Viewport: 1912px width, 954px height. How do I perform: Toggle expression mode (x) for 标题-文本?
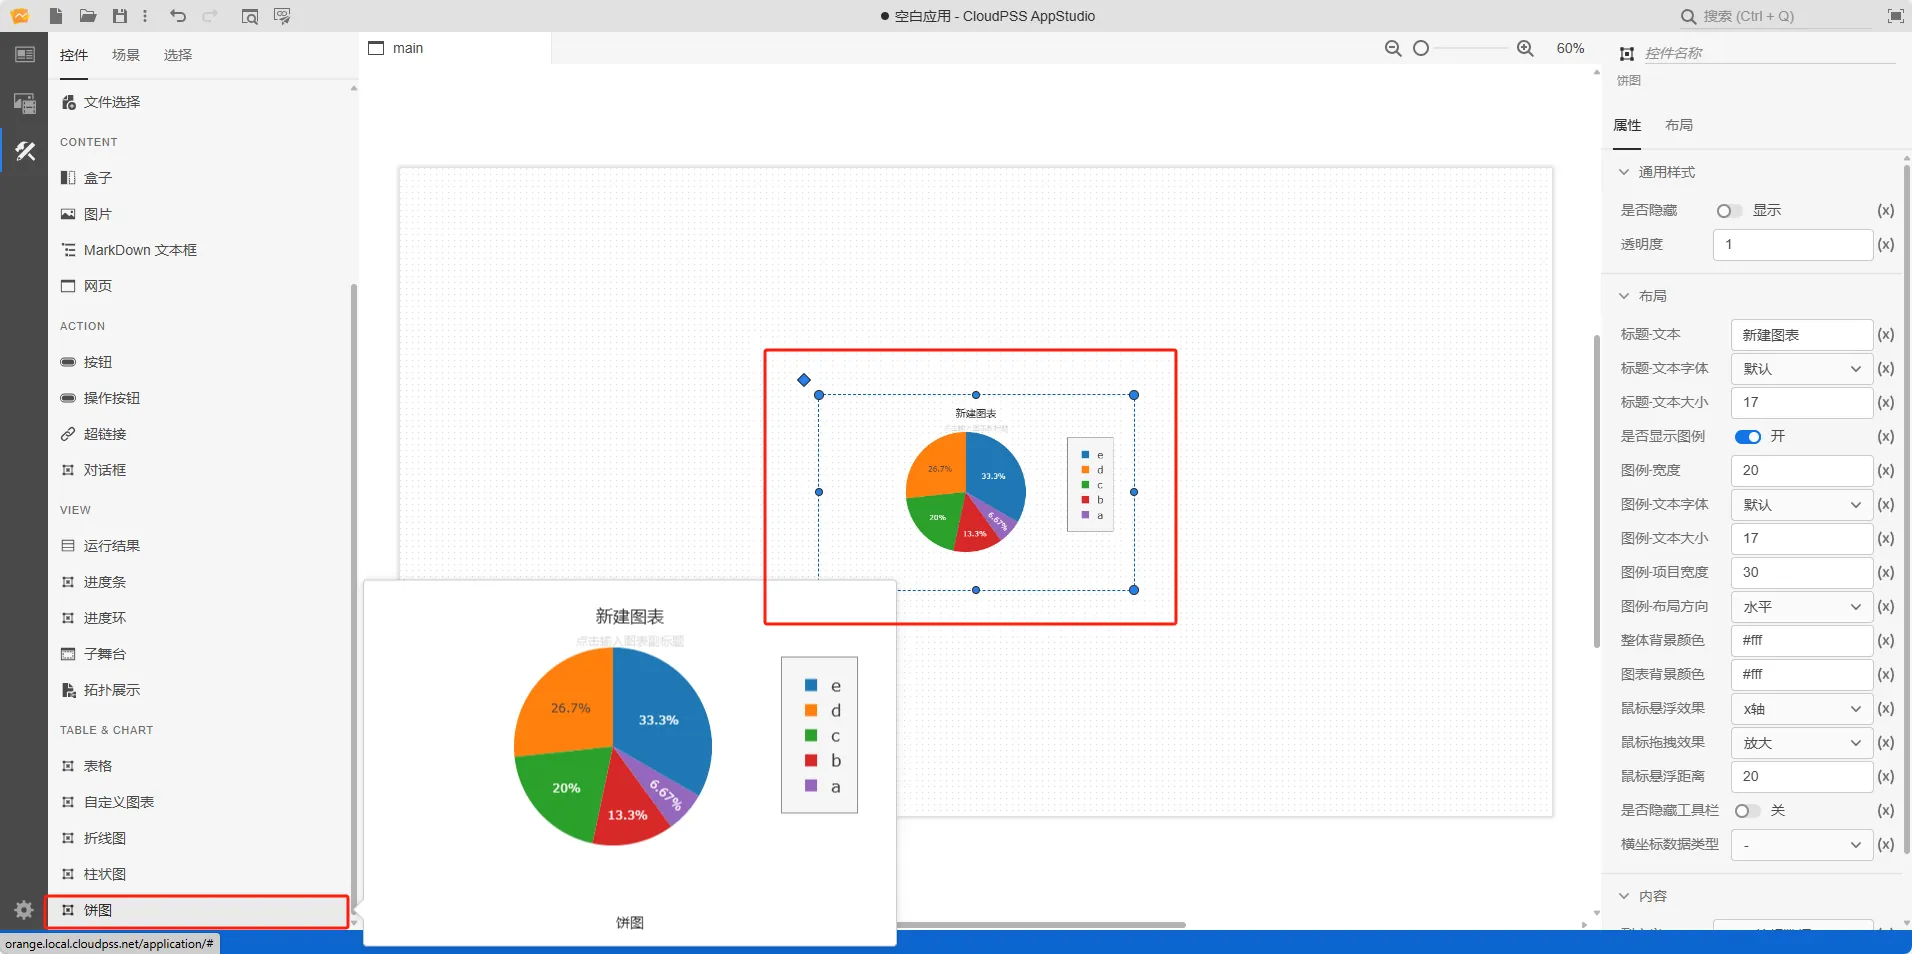point(1886,335)
